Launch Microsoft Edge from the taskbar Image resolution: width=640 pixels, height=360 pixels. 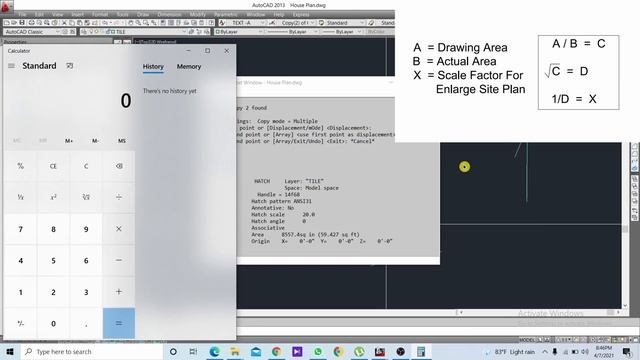[214, 351]
